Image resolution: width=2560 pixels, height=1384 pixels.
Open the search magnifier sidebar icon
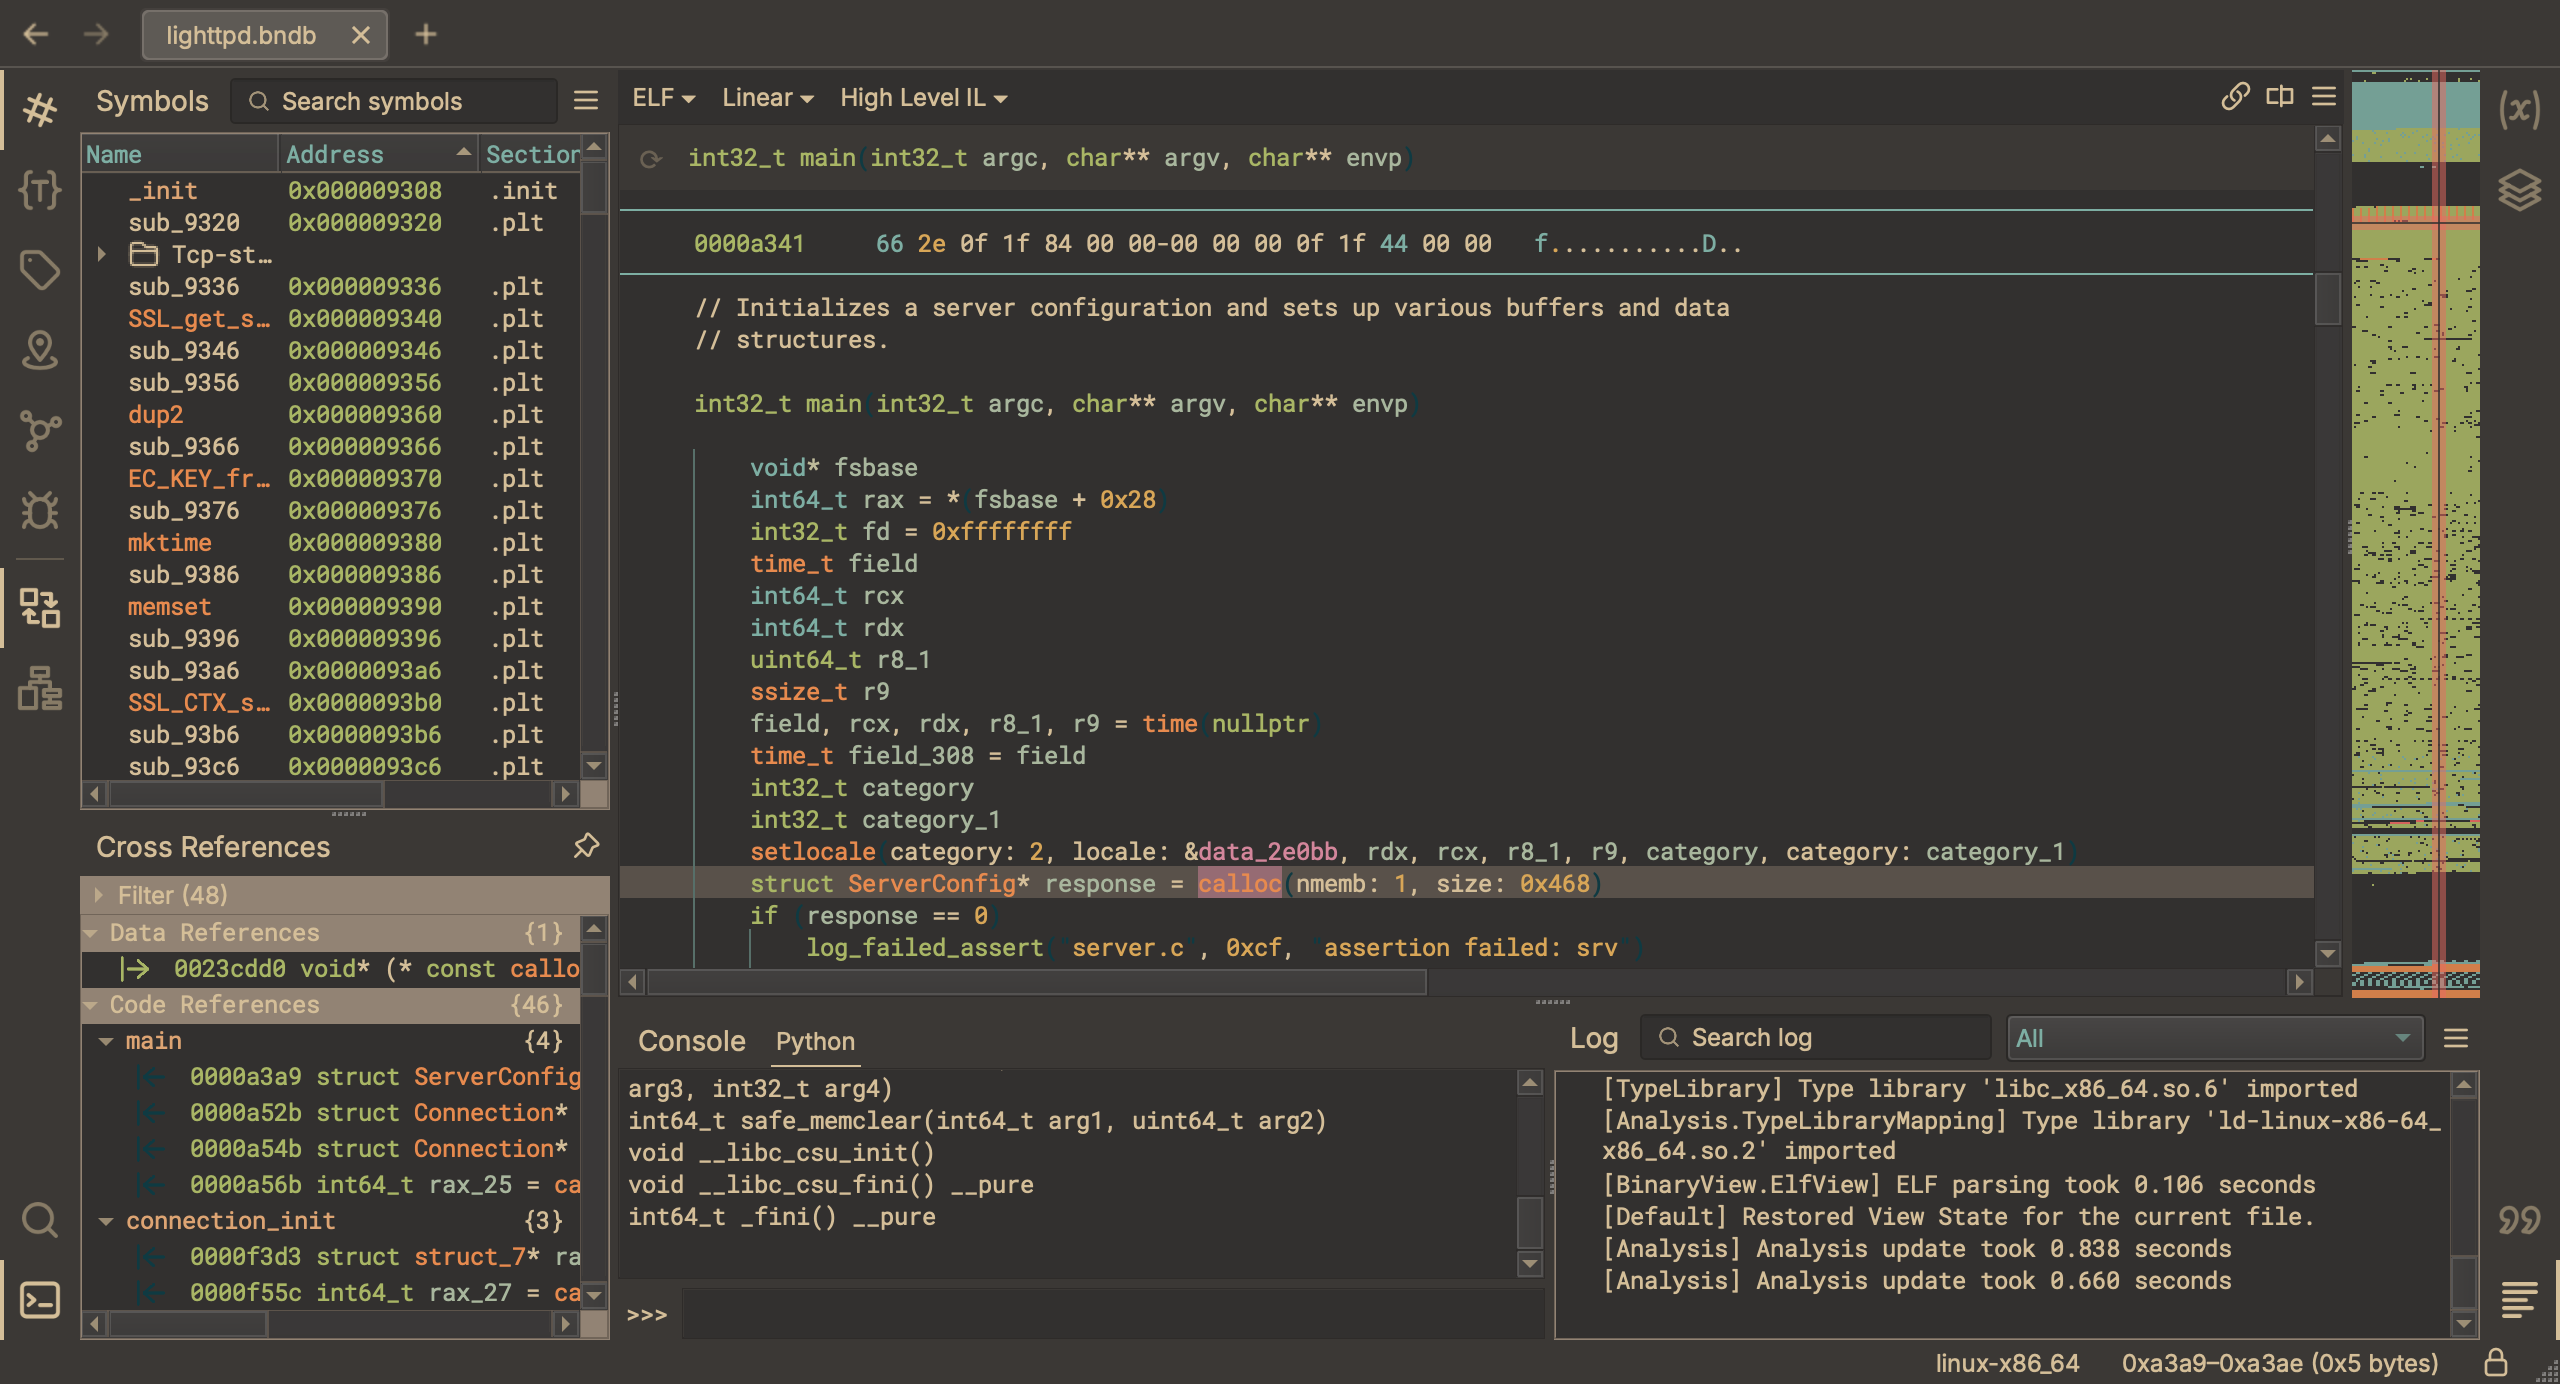pos(40,1220)
